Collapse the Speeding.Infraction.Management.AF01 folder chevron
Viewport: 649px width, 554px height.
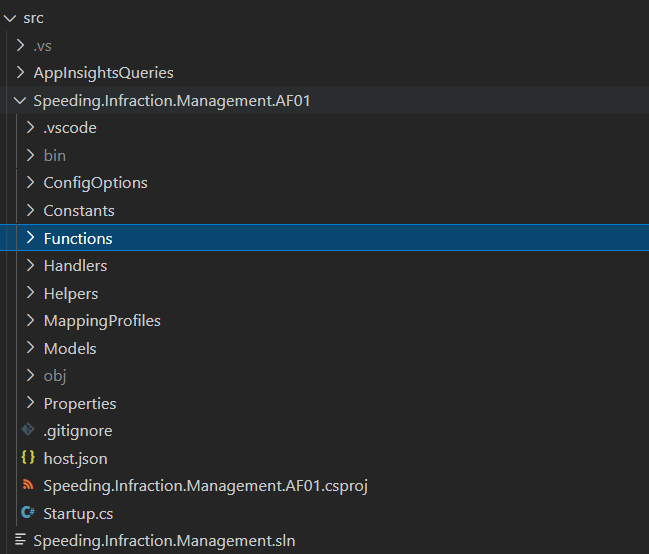(x=20, y=100)
